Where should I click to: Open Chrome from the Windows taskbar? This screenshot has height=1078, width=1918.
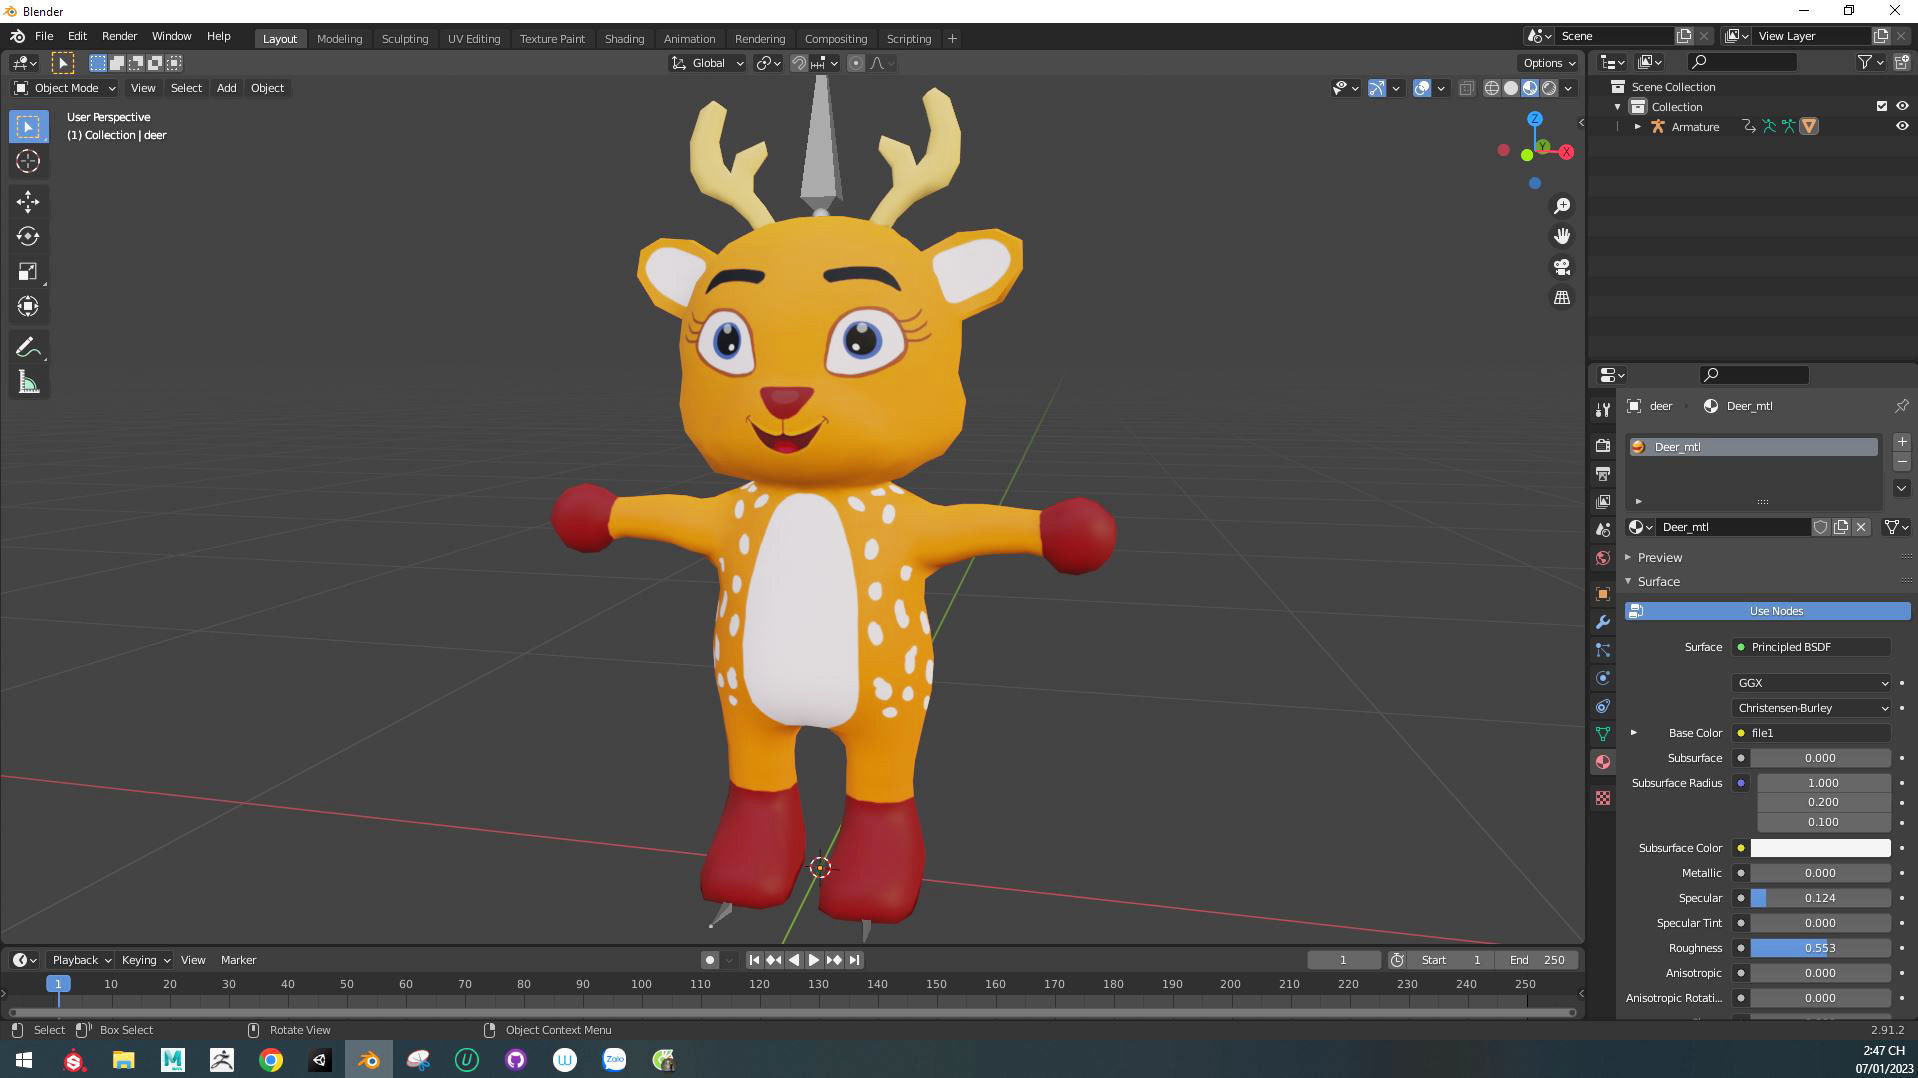[271, 1060]
